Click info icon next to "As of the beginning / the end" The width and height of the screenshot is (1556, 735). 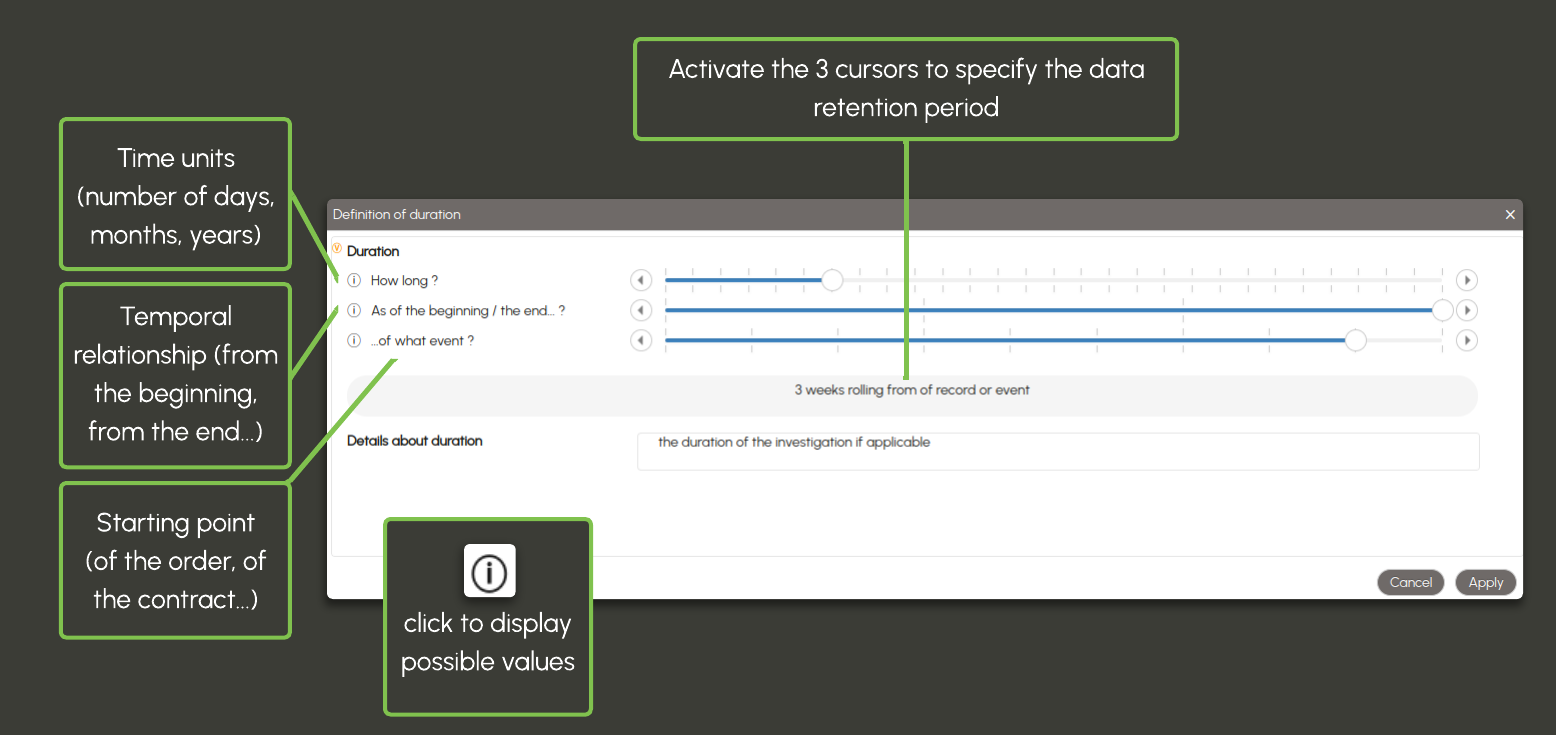[x=354, y=311]
